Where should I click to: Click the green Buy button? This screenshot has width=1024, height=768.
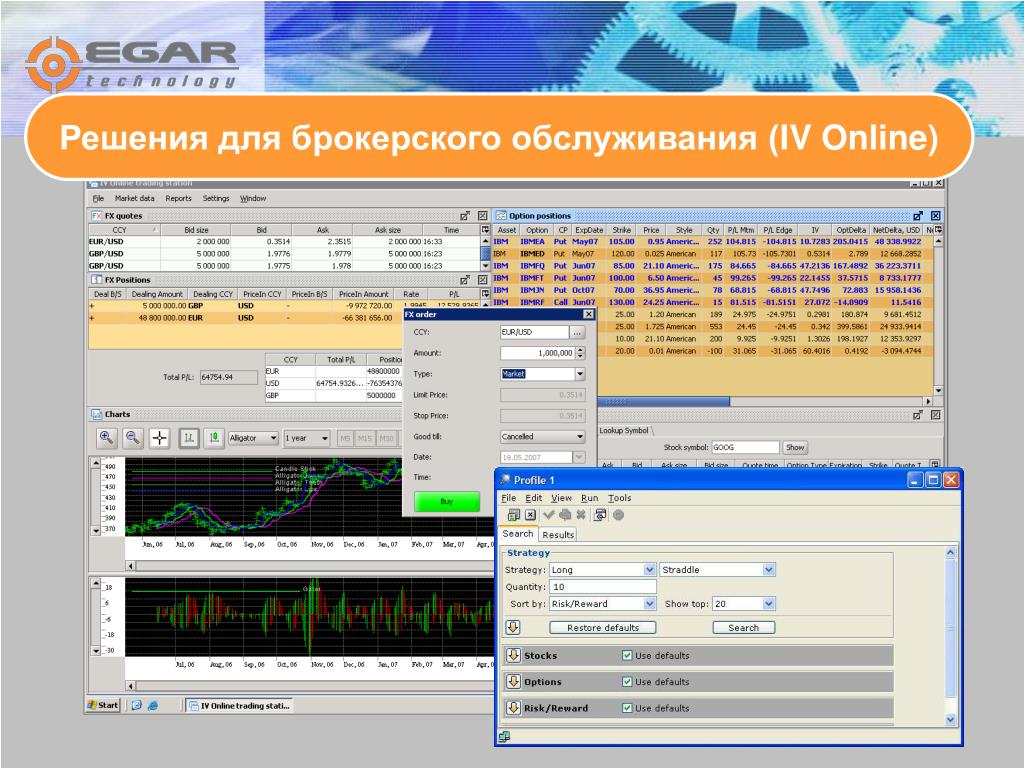click(447, 502)
